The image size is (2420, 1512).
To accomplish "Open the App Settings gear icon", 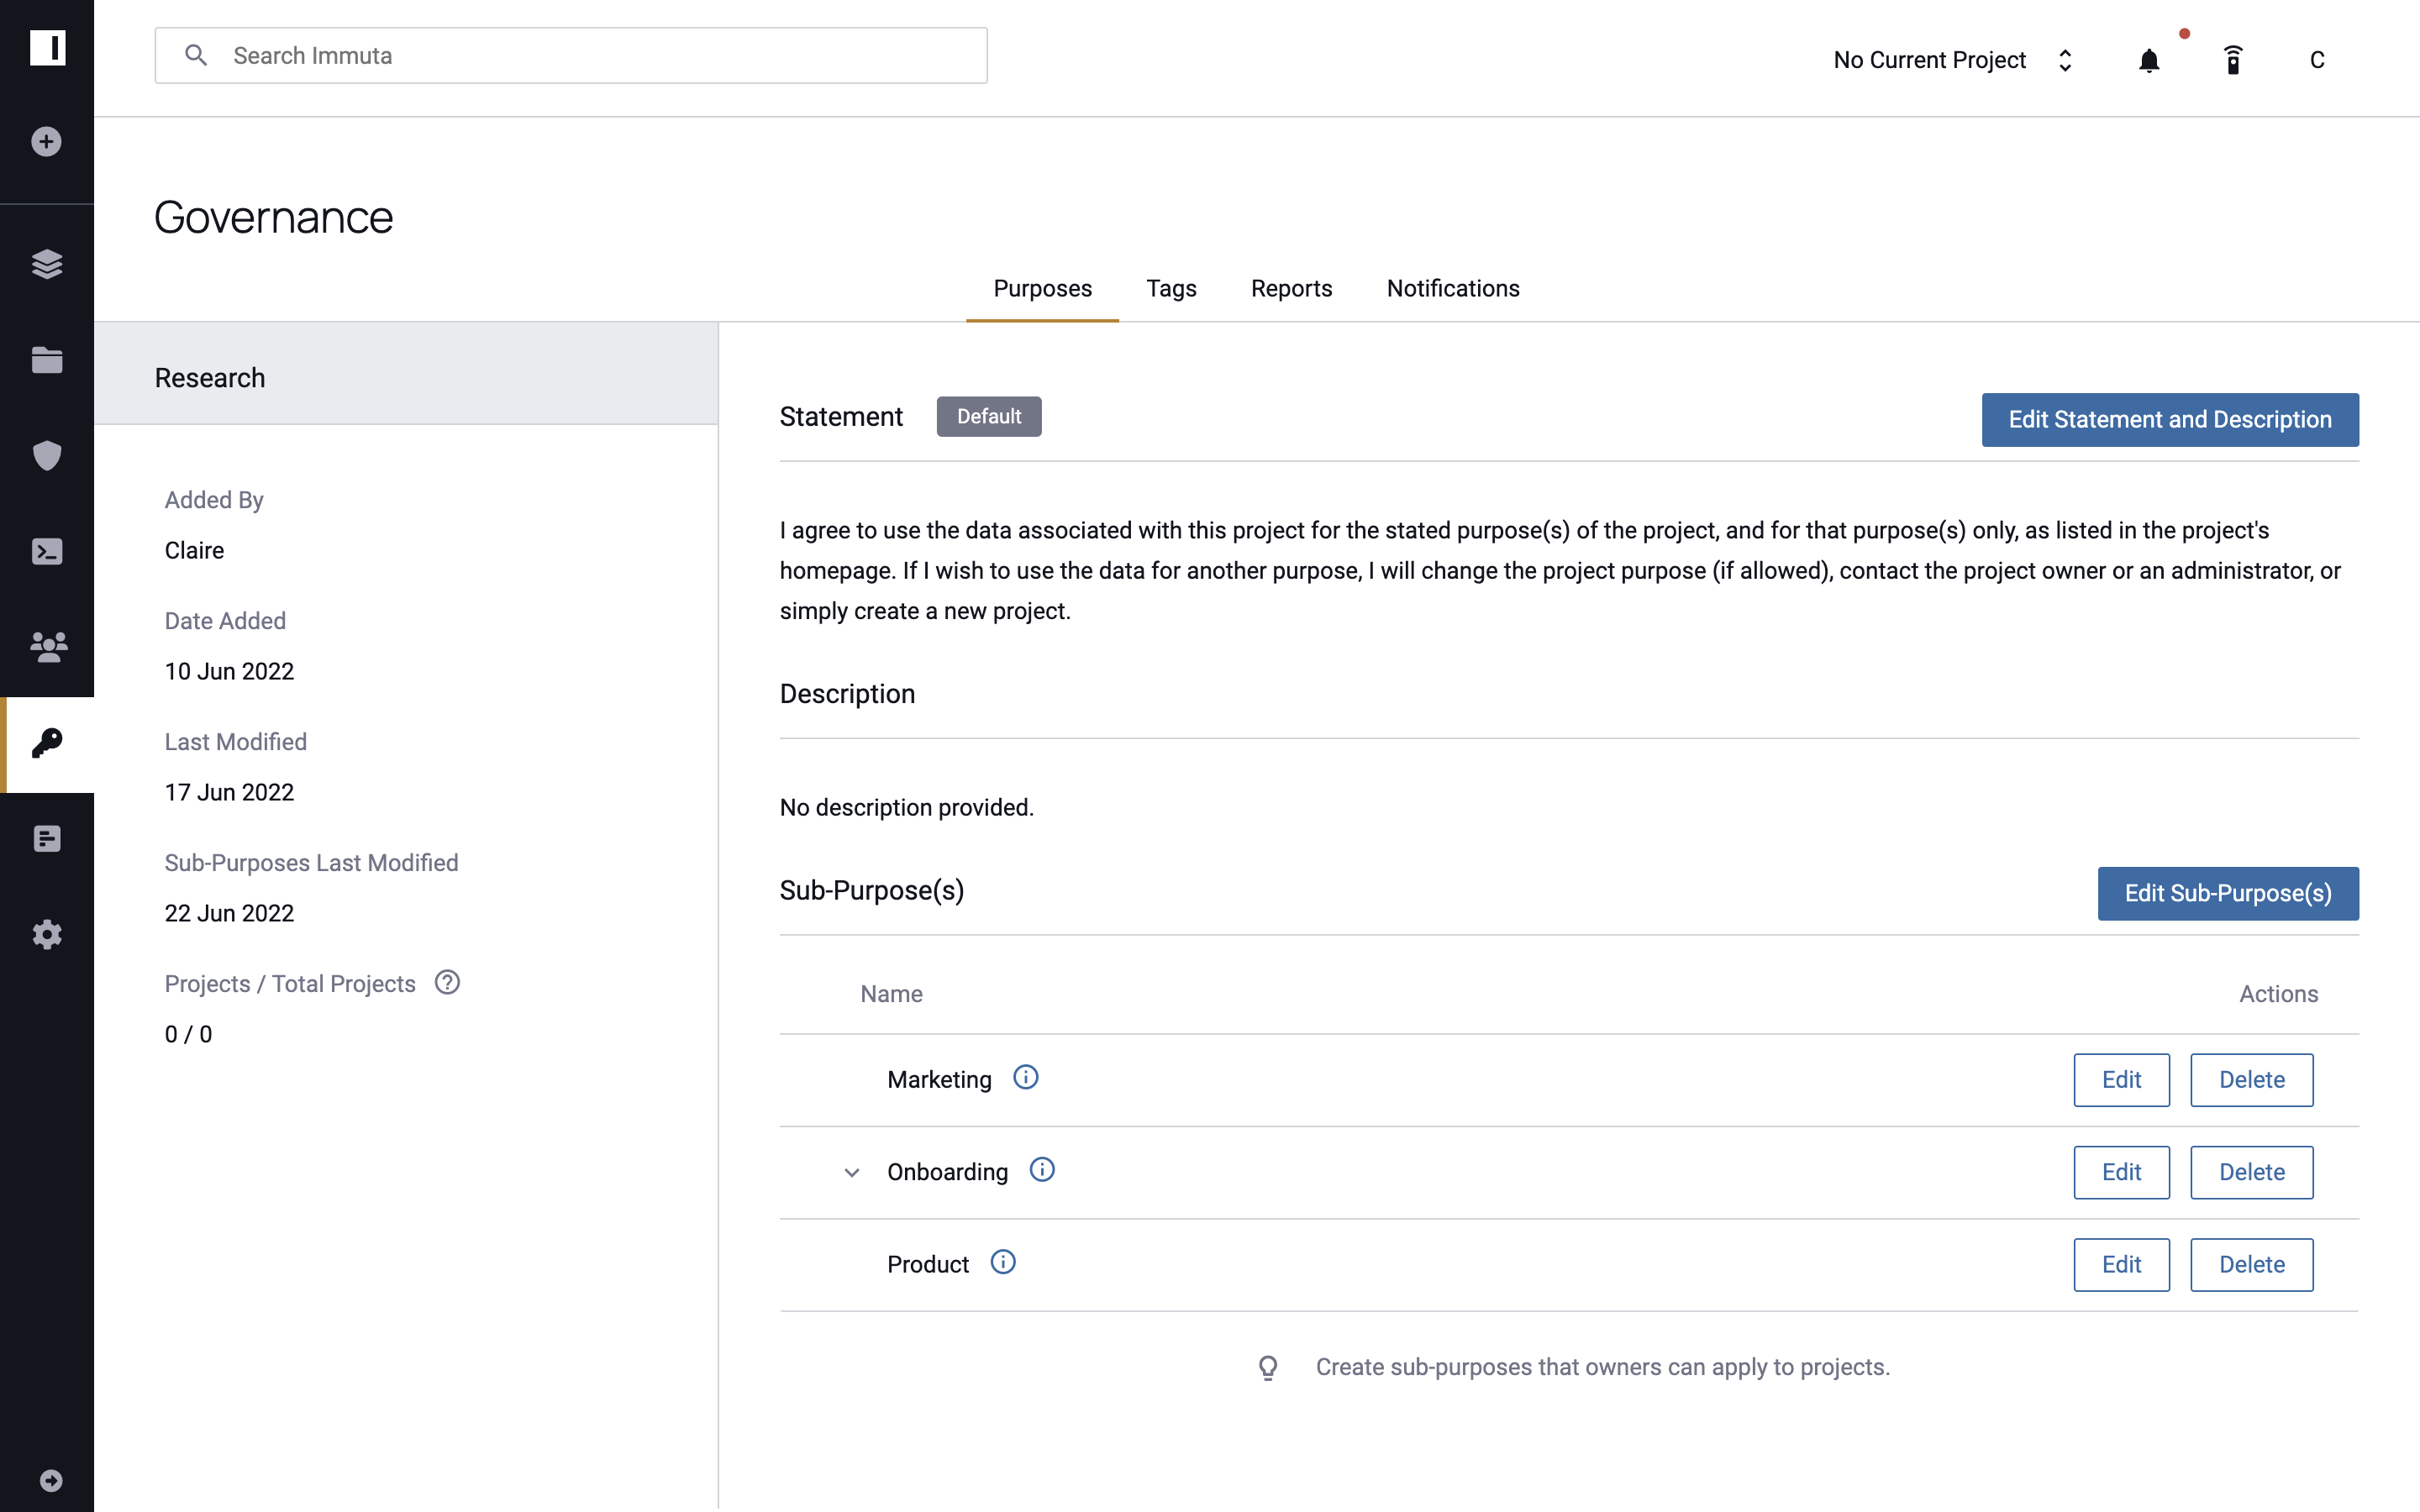I will pos(47,934).
